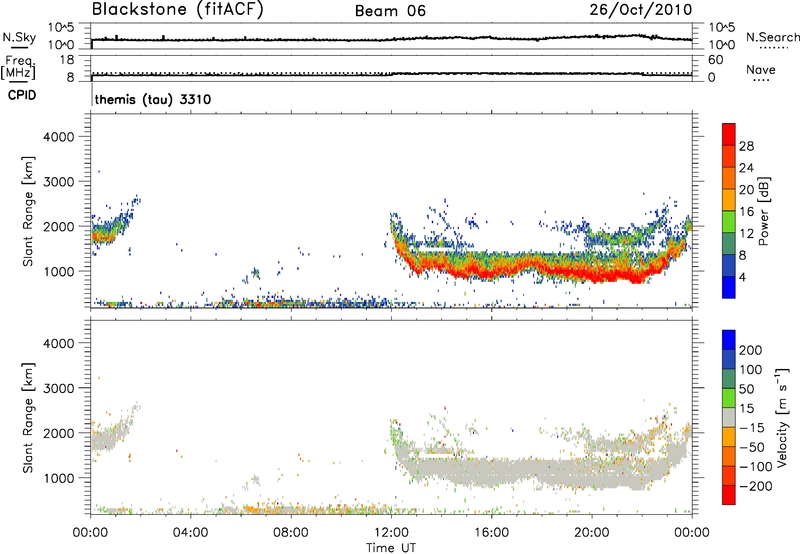
Task: Click the "4000" tick of the velocity panel
Action: click(x=58, y=343)
